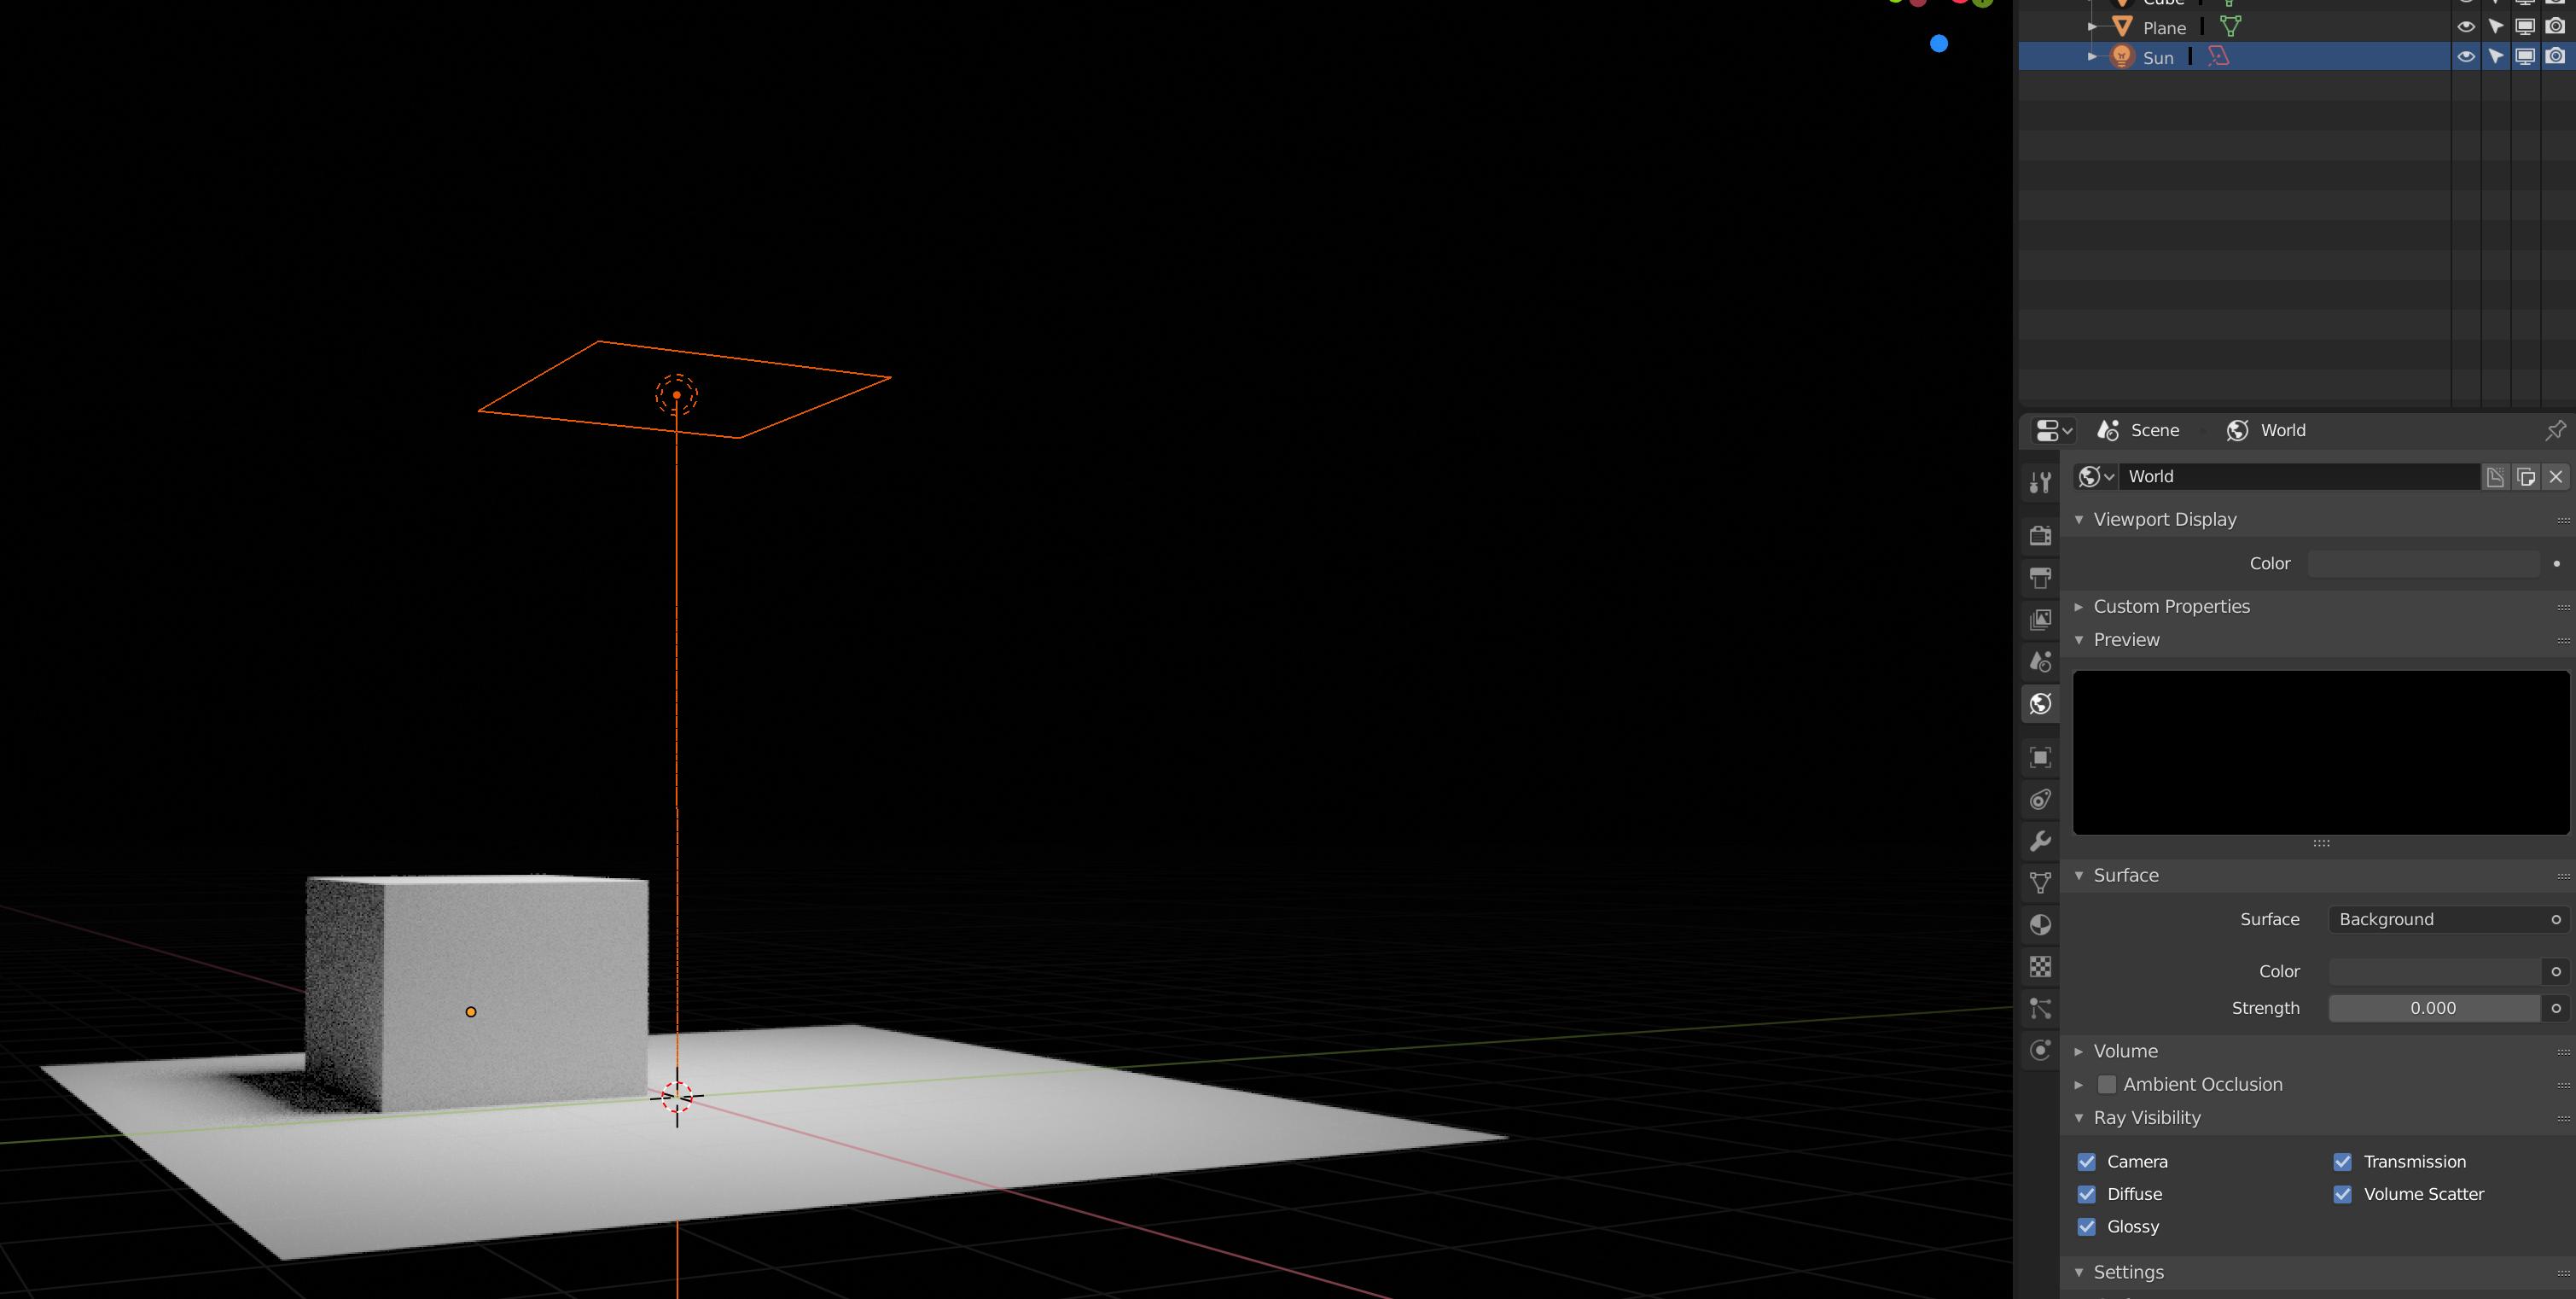Disable the Glossy ray visibility checkbox

2087,1227
